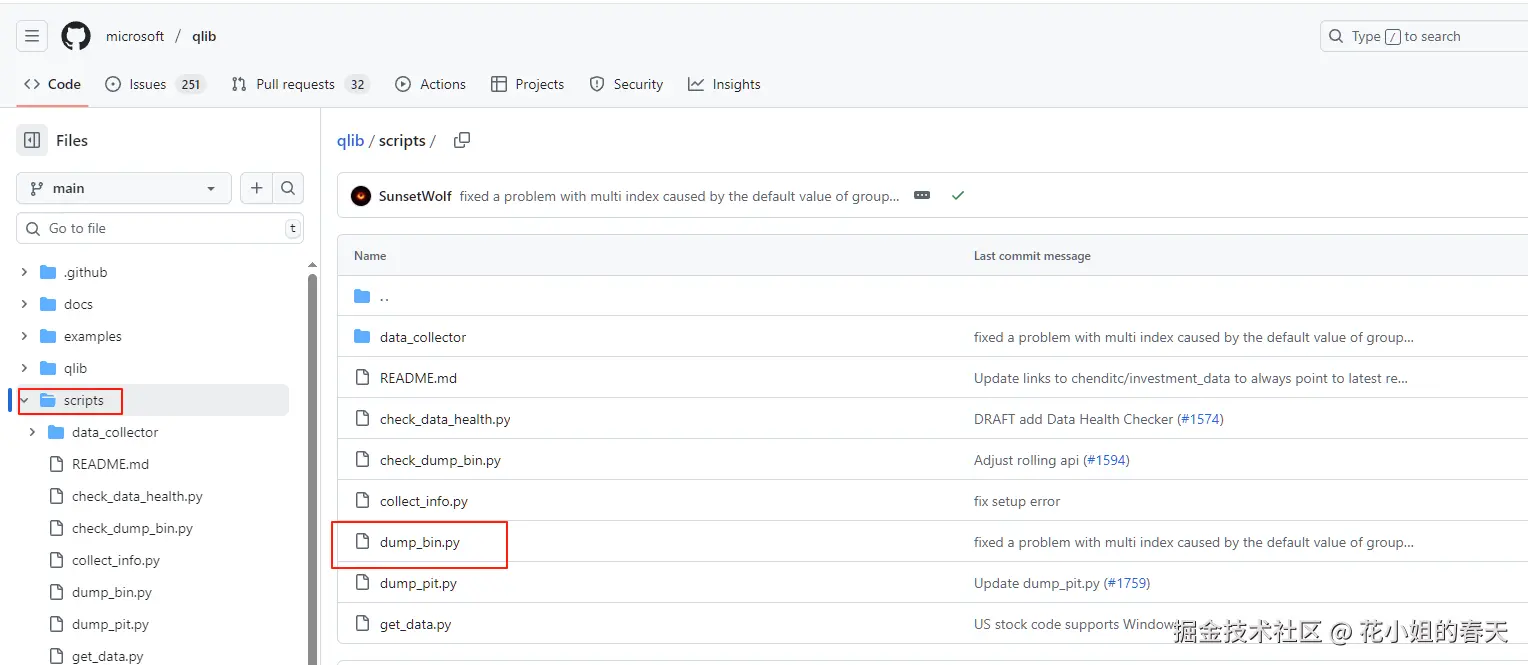Click the plus add file button
1528x665 pixels.
click(257, 188)
